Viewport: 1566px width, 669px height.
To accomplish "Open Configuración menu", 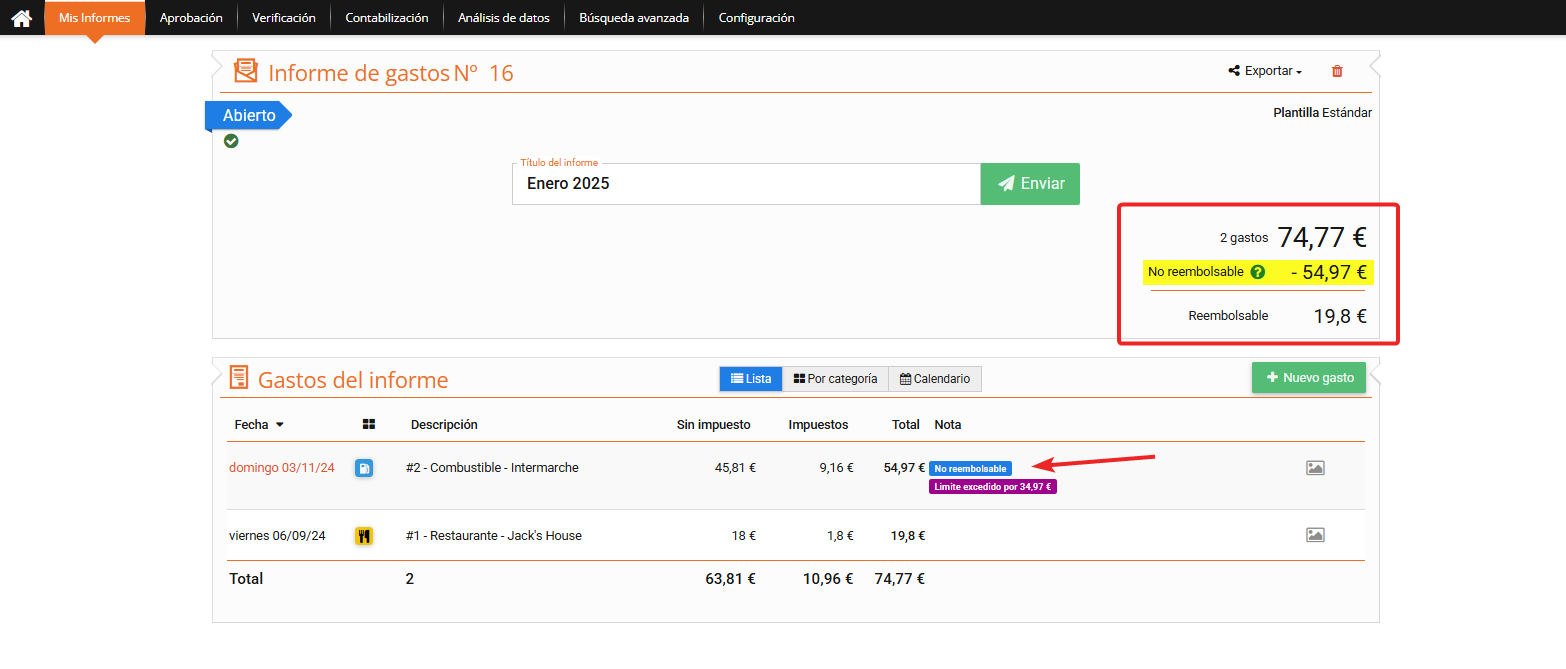I will click(x=757, y=18).
